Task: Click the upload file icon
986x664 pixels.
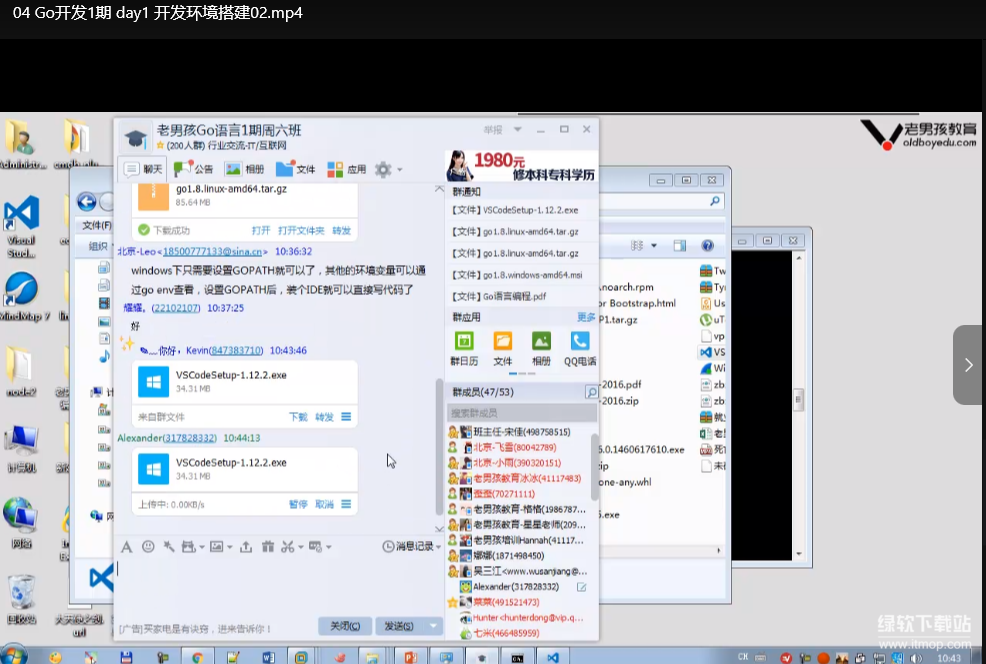Action: pos(246,547)
